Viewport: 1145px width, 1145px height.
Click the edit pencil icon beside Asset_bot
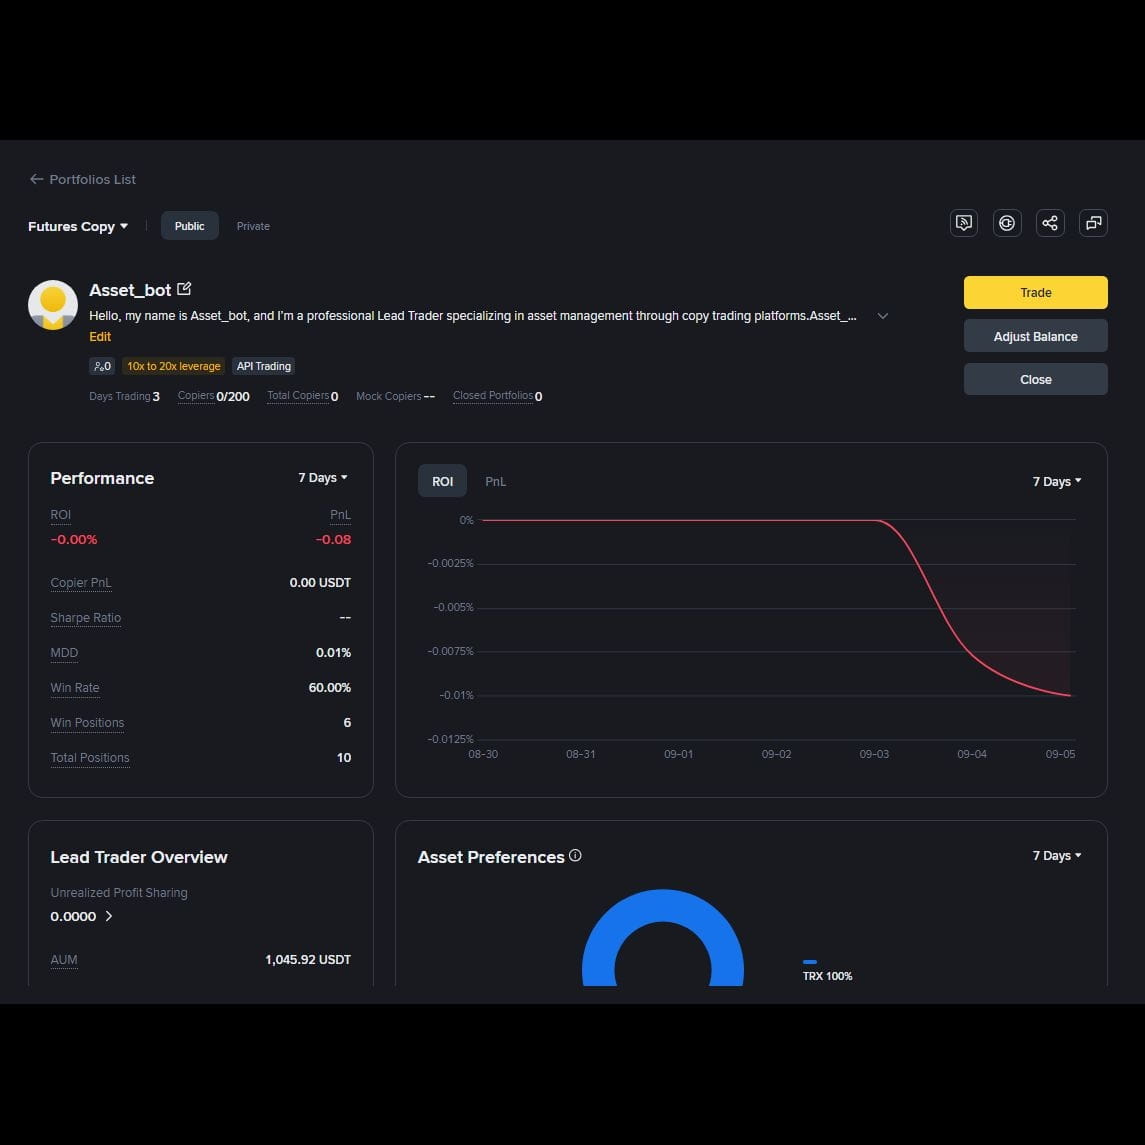184,289
